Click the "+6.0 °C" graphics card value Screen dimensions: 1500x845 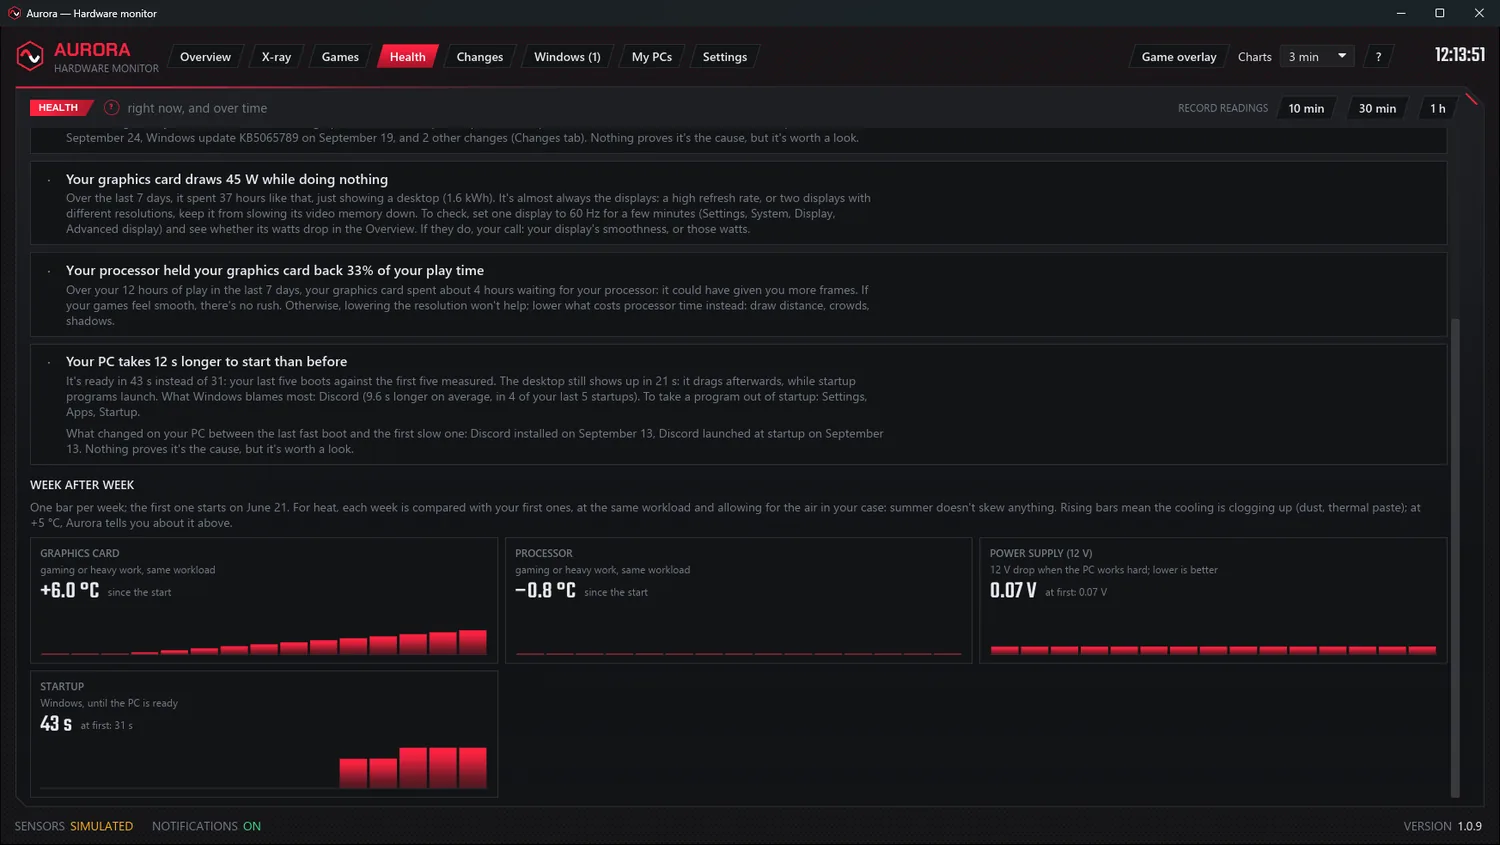coord(69,591)
